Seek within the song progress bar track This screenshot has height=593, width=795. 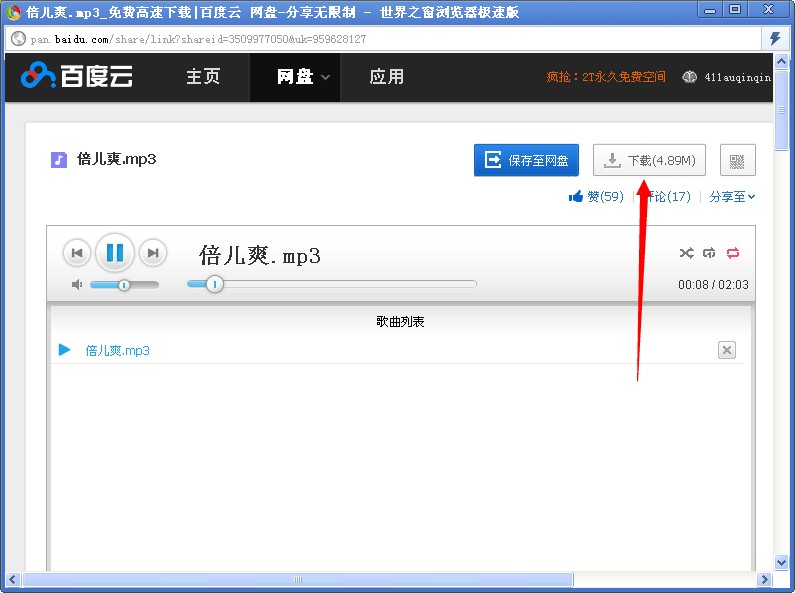pyautogui.click(x=332, y=284)
